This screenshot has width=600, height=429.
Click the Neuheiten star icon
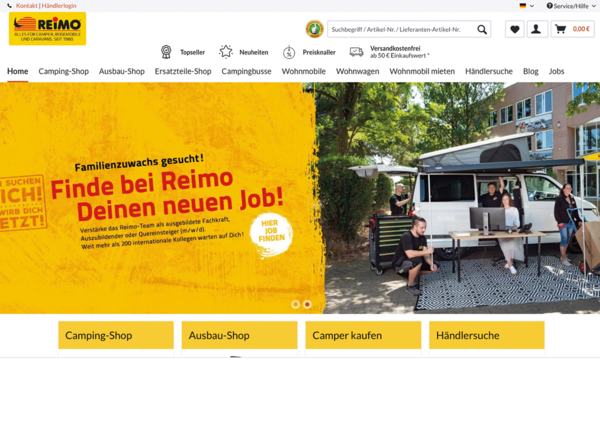point(226,52)
